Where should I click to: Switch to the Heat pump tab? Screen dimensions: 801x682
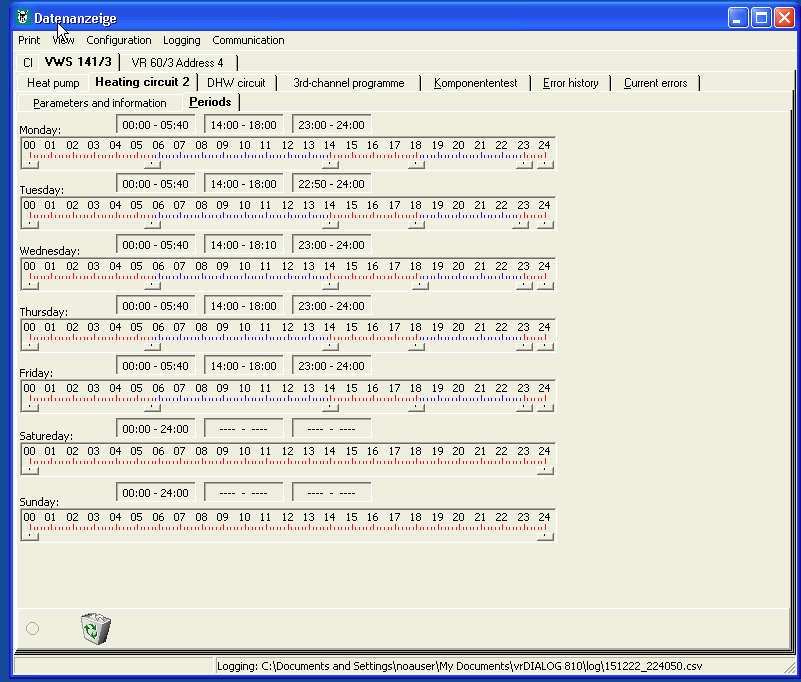[x=53, y=83]
